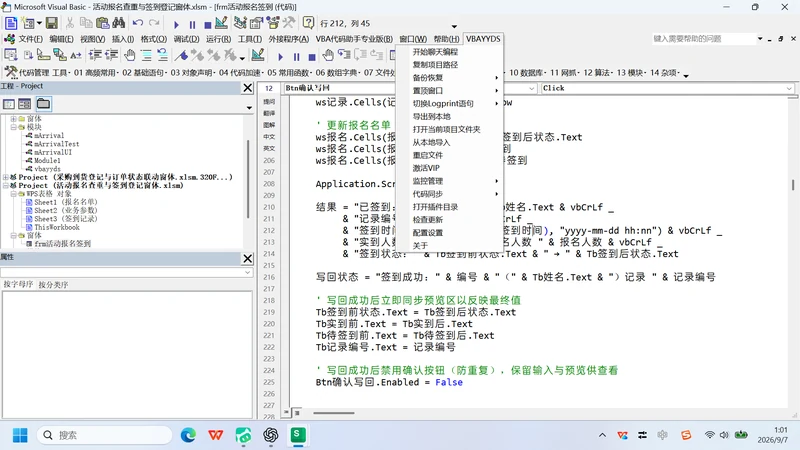The image size is (800, 450).
Task: Click the code pane vertical scrollbar thumb
Action: pos(793,185)
